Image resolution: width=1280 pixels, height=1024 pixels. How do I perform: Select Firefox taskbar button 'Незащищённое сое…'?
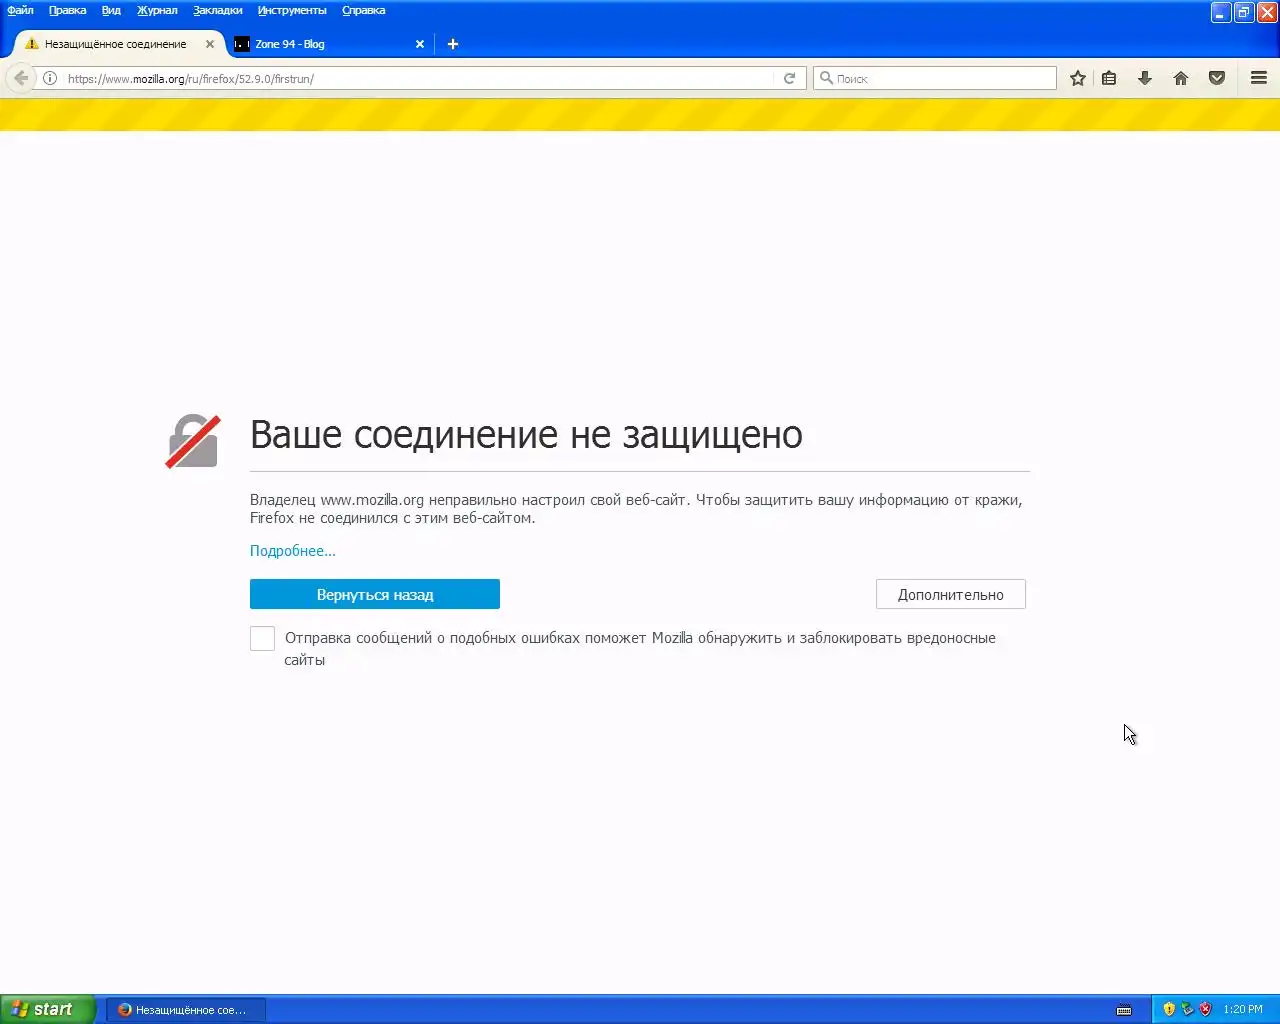click(x=188, y=1010)
